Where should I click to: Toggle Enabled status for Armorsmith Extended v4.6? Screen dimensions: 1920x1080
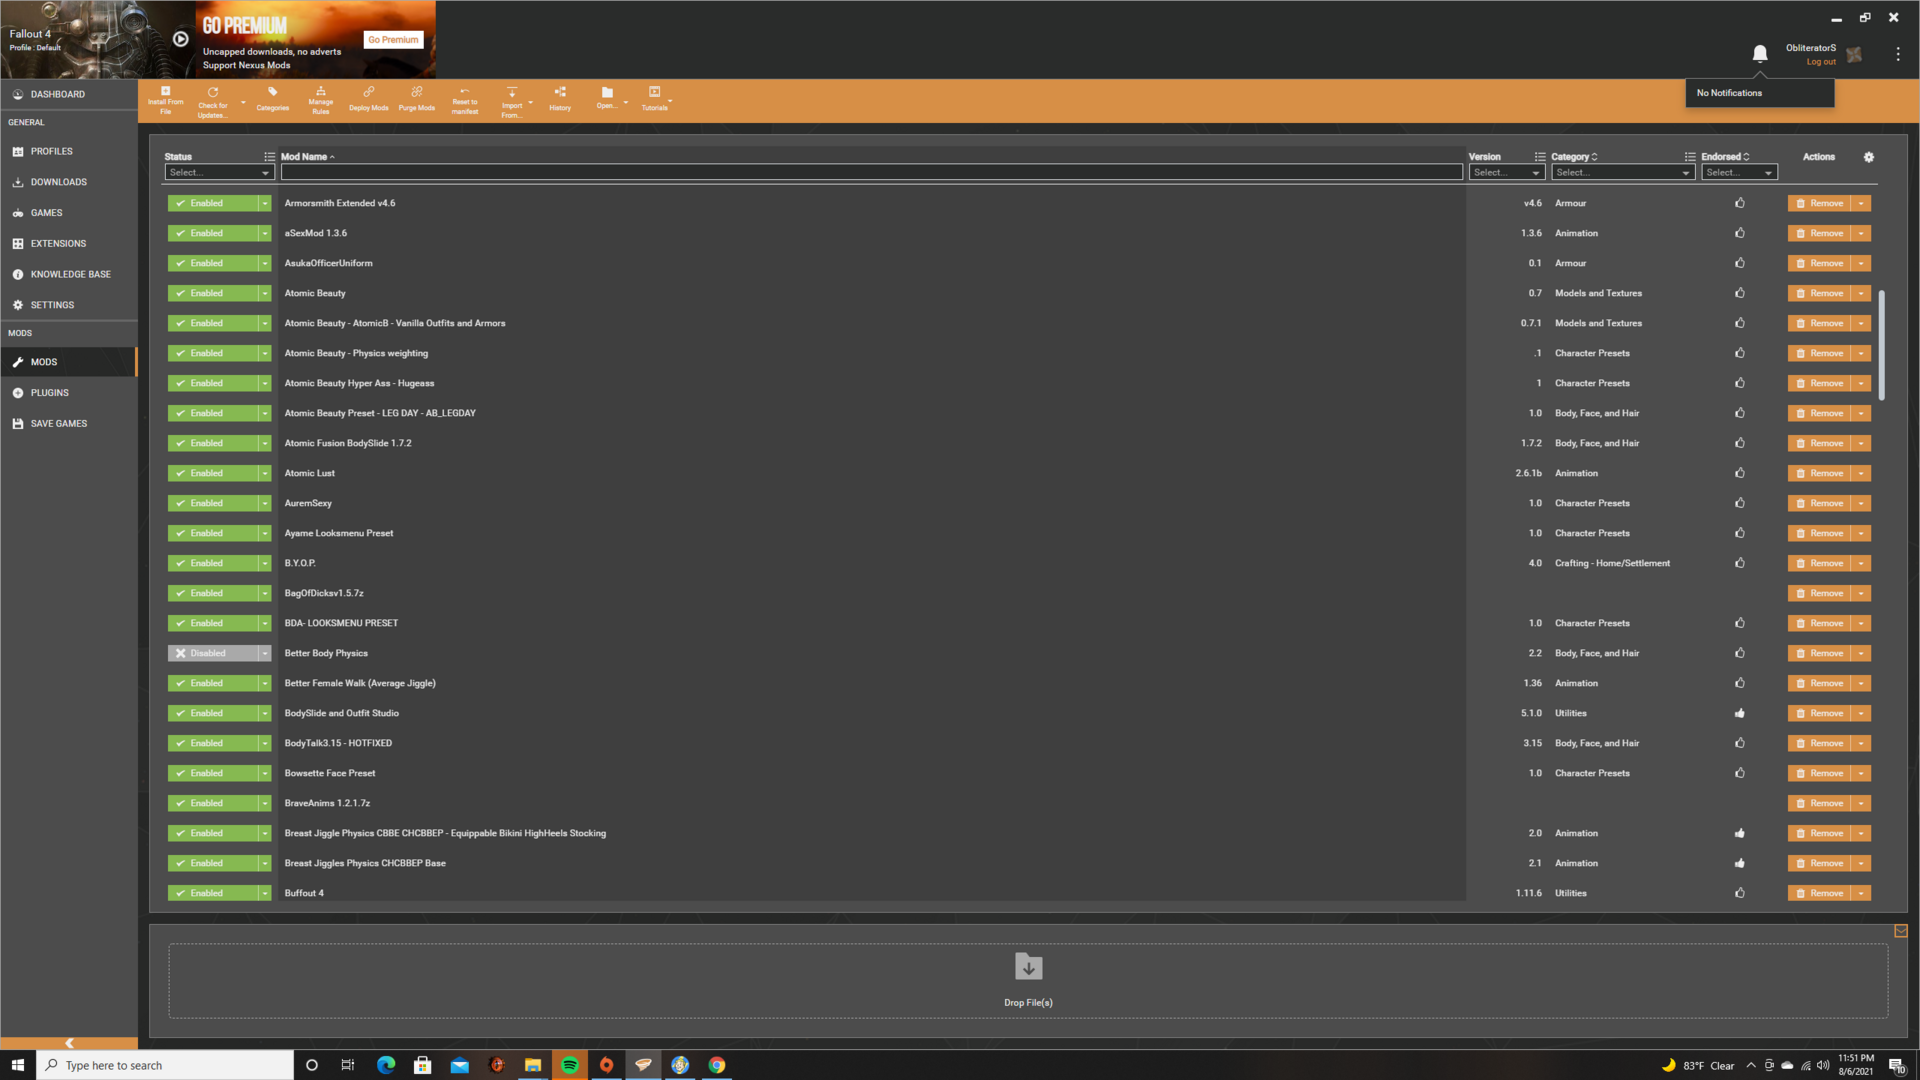pos(212,203)
